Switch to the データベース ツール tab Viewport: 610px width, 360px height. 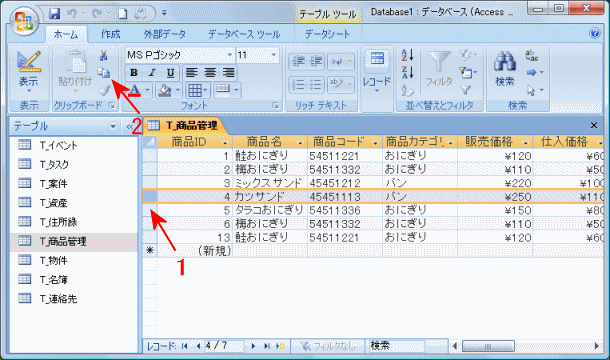pyautogui.click(x=244, y=34)
